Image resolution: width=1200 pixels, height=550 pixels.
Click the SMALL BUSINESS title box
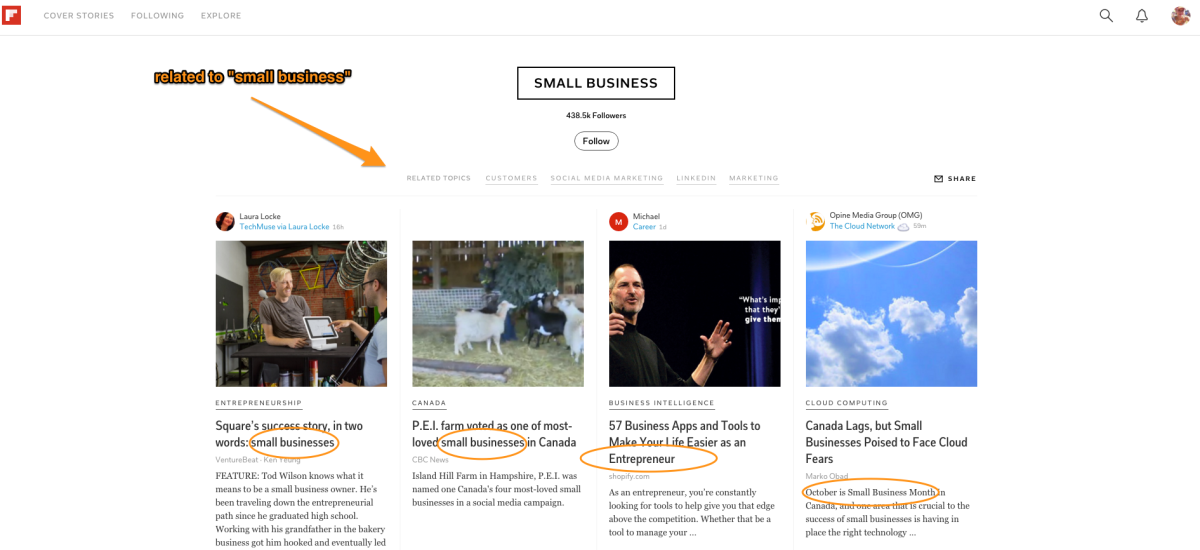point(596,83)
